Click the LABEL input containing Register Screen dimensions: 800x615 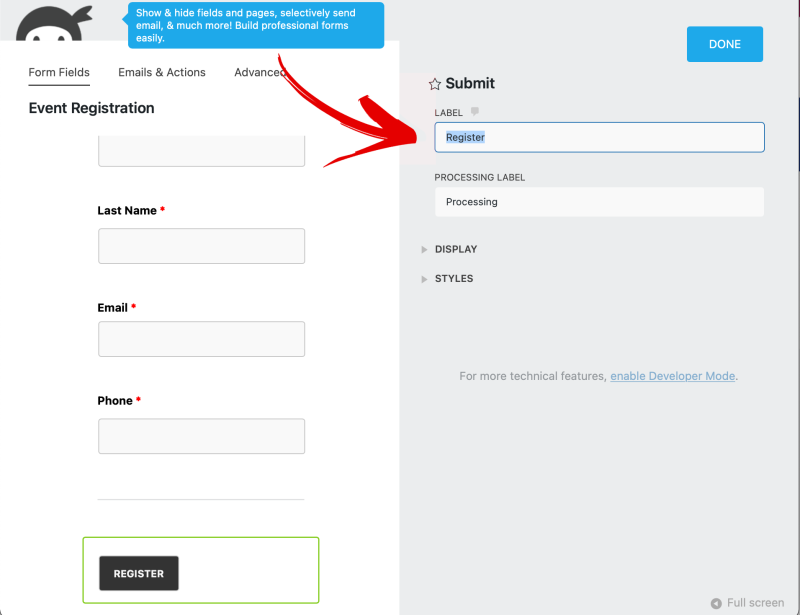(598, 137)
